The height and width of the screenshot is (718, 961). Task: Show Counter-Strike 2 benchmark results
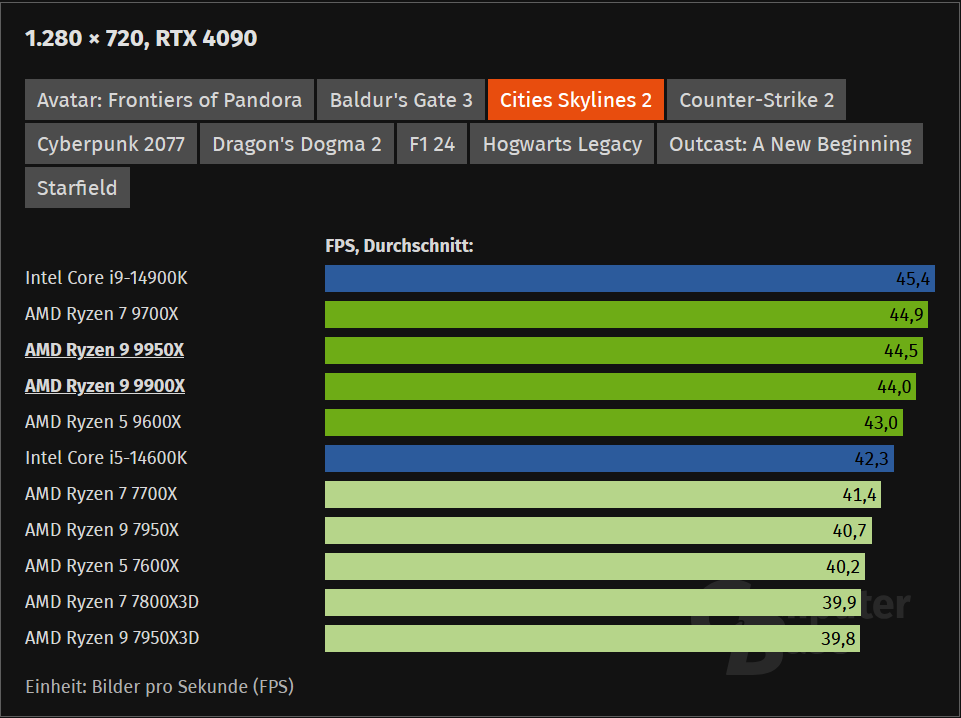(x=756, y=100)
